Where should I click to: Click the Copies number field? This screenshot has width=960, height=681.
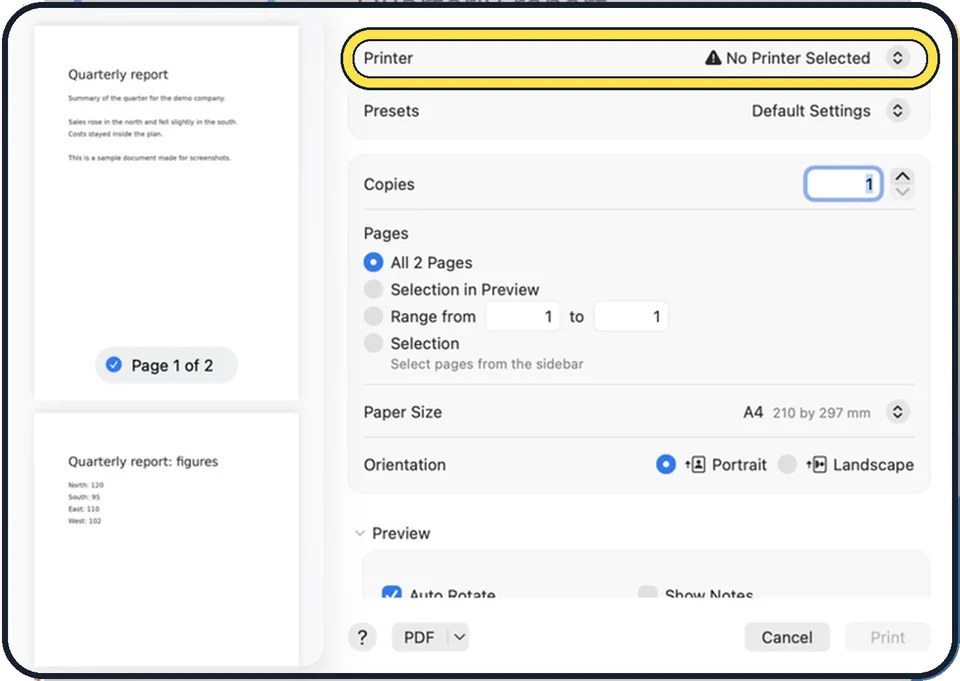click(843, 184)
